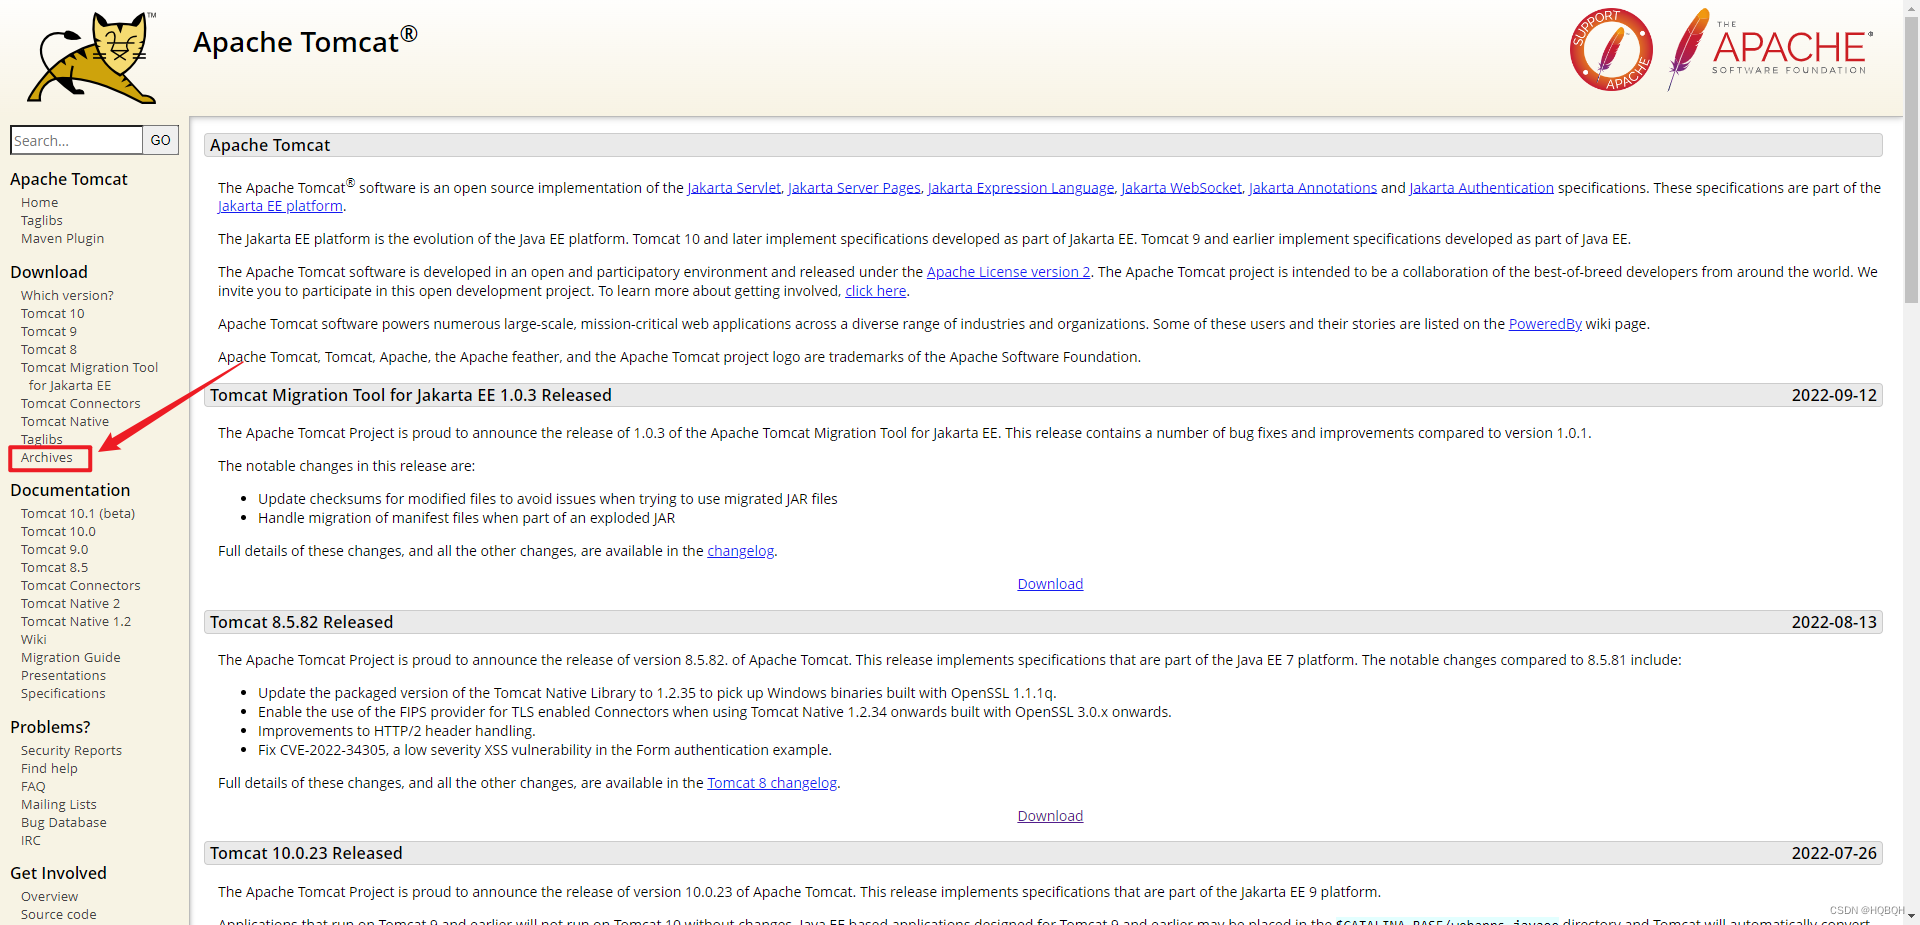This screenshot has width=1920, height=925.
Task: Open Specifications link
Action: tap(63, 693)
